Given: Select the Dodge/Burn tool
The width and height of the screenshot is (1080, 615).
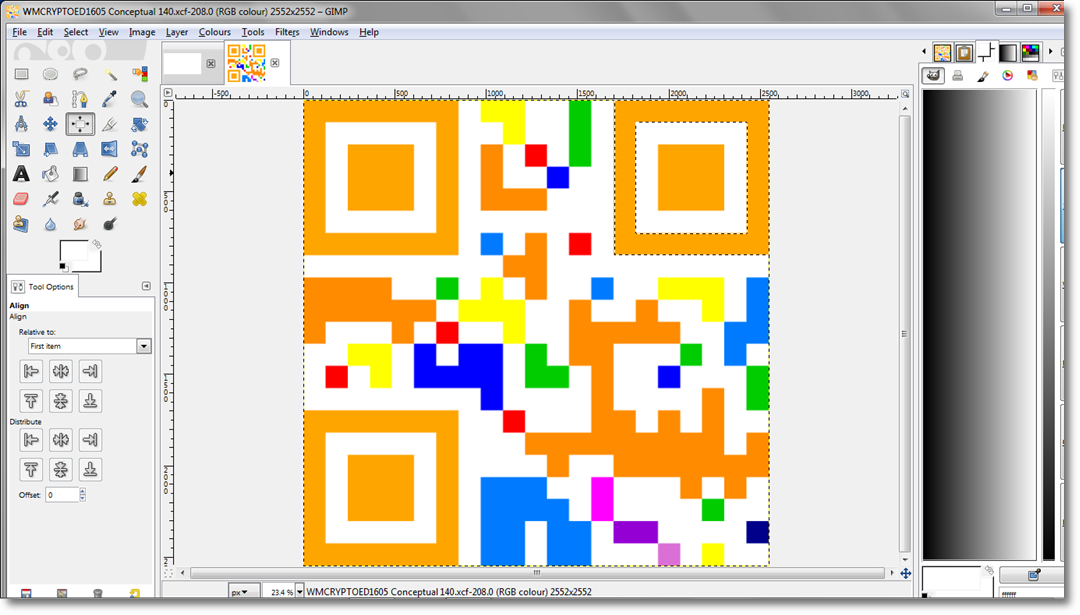Looking at the screenshot, I should pyautogui.click(x=110, y=224).
